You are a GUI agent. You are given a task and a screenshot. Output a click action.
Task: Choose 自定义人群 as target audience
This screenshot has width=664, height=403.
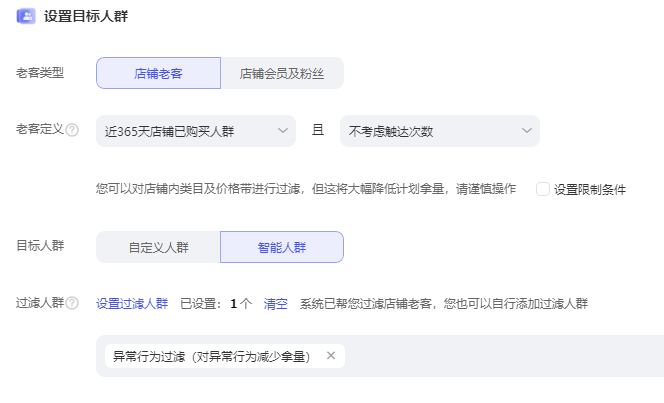(158, 247)
